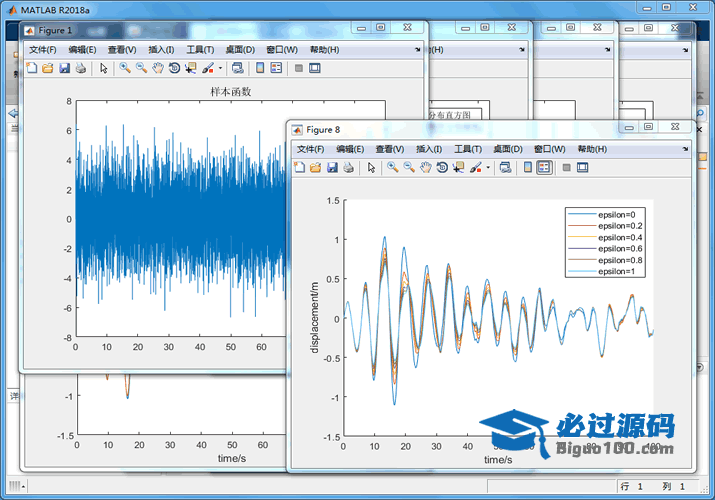The width and height of the screenshot is (715, 500).
Task: Open Brush color dropdown arrow in Figure 1
Action: (x=220, y=68)
